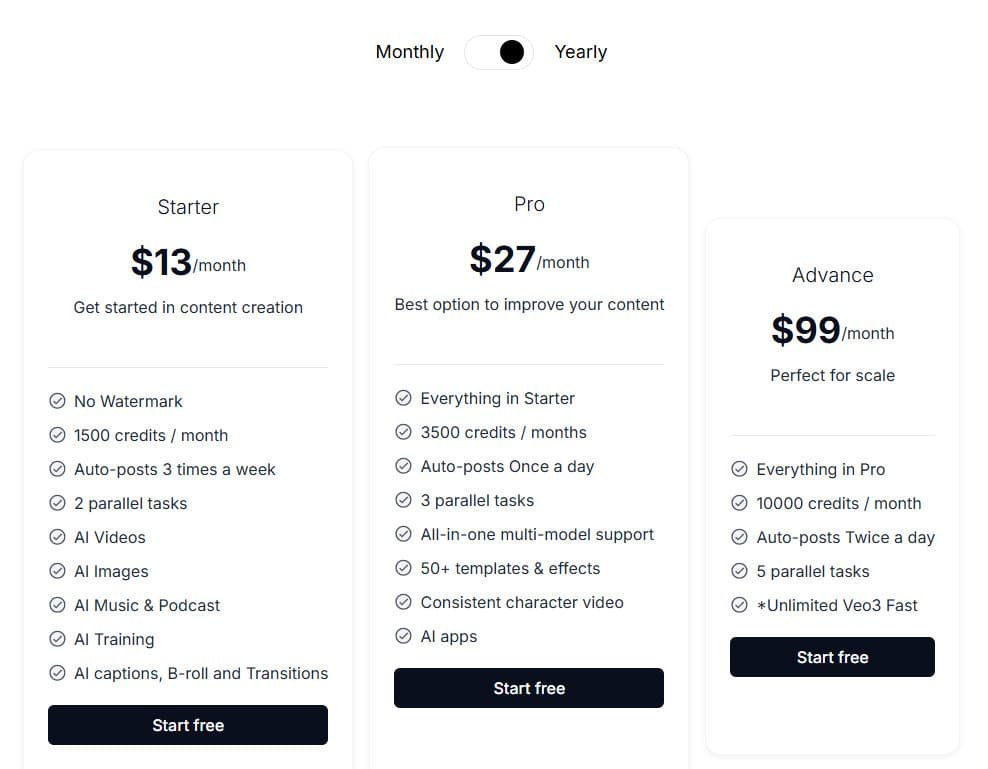Click checkmark icon beside AI apps
This screenshot has height=769, width=988.
click(404, 636)
